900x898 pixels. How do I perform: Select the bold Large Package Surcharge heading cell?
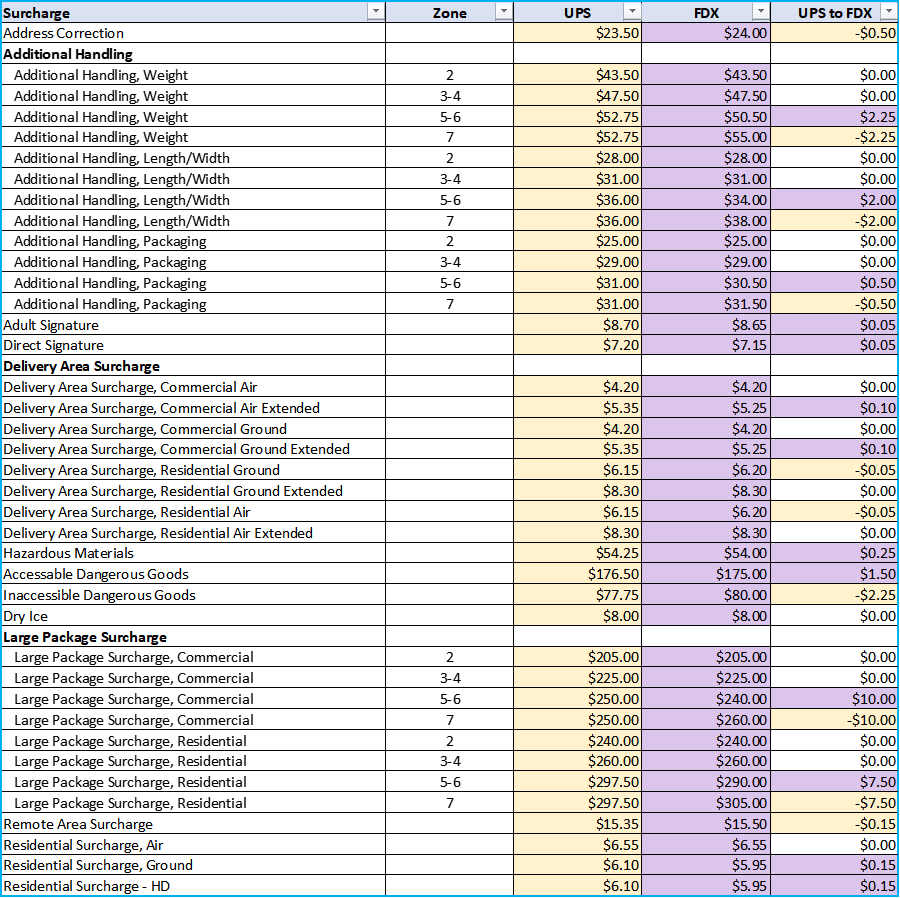(193, 636)
